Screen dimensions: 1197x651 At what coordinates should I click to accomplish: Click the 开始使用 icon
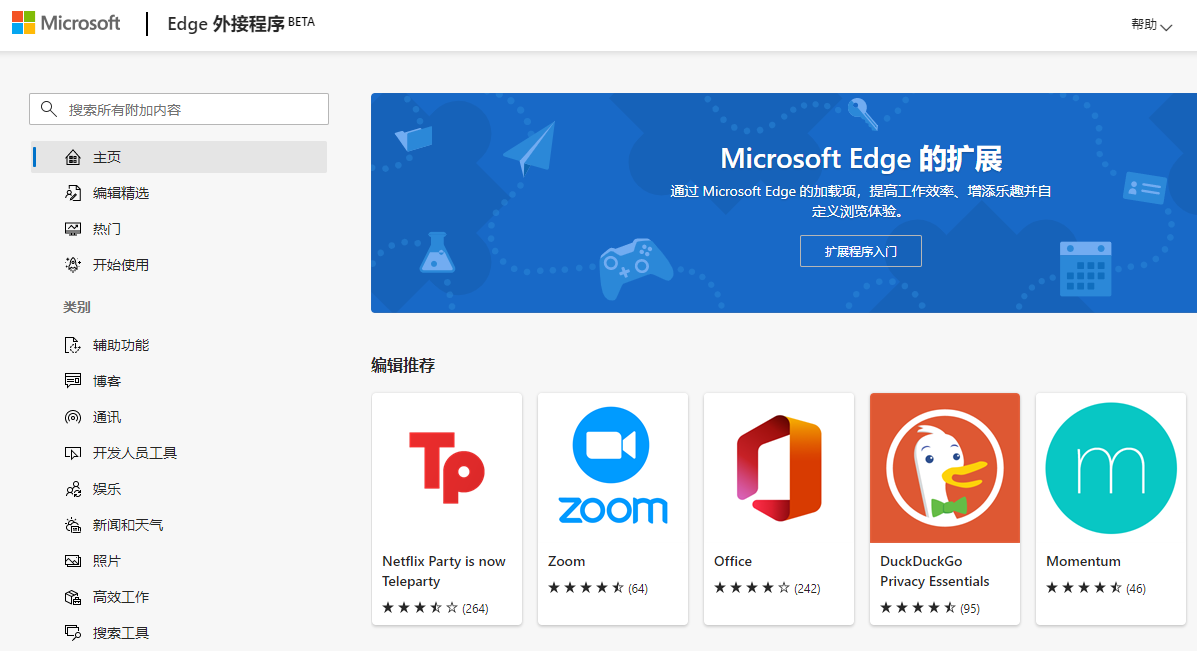point(73,265)
